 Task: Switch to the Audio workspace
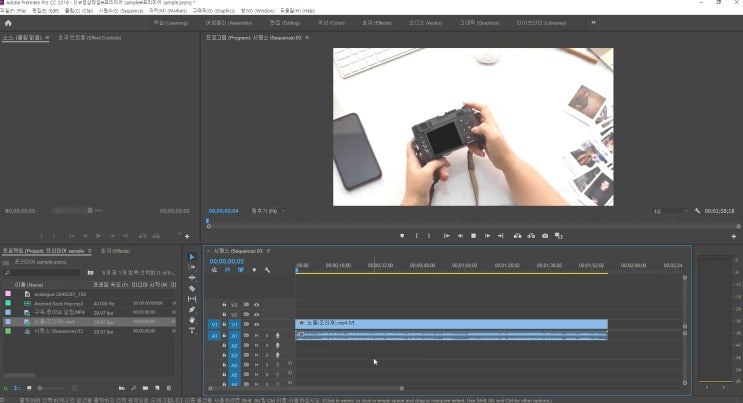point(425,23)
